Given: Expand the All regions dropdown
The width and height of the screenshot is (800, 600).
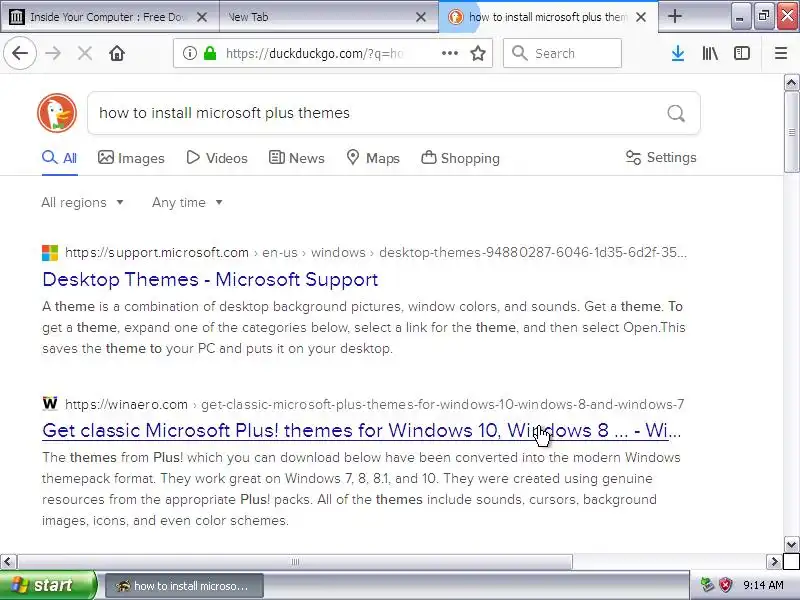Looking at the screenshot, I should click(x=83, y=203).
